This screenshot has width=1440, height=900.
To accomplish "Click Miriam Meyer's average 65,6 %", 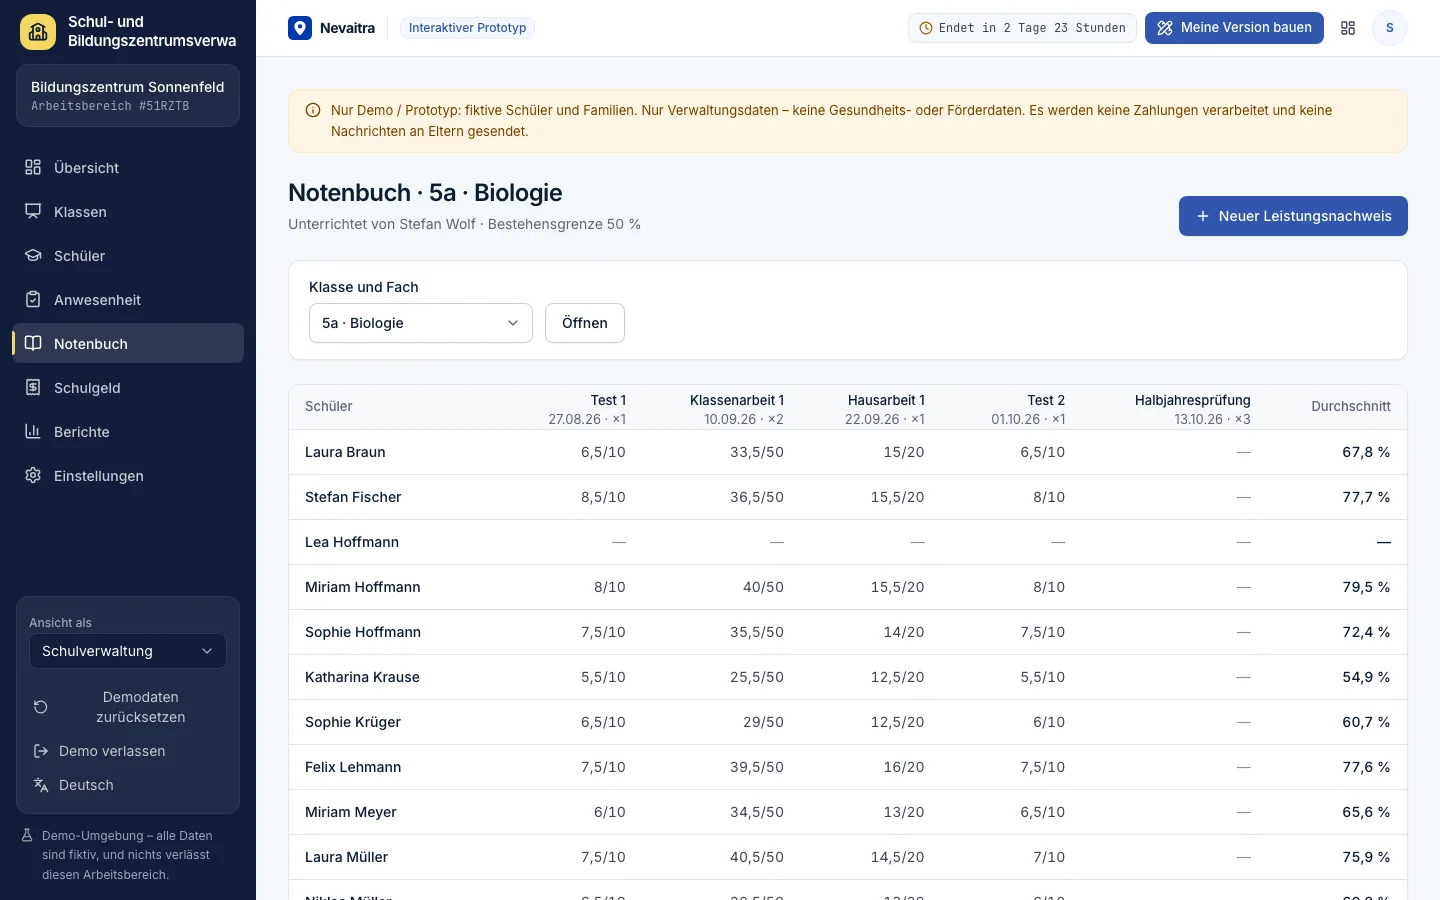I will click(x=1366, y=812).
